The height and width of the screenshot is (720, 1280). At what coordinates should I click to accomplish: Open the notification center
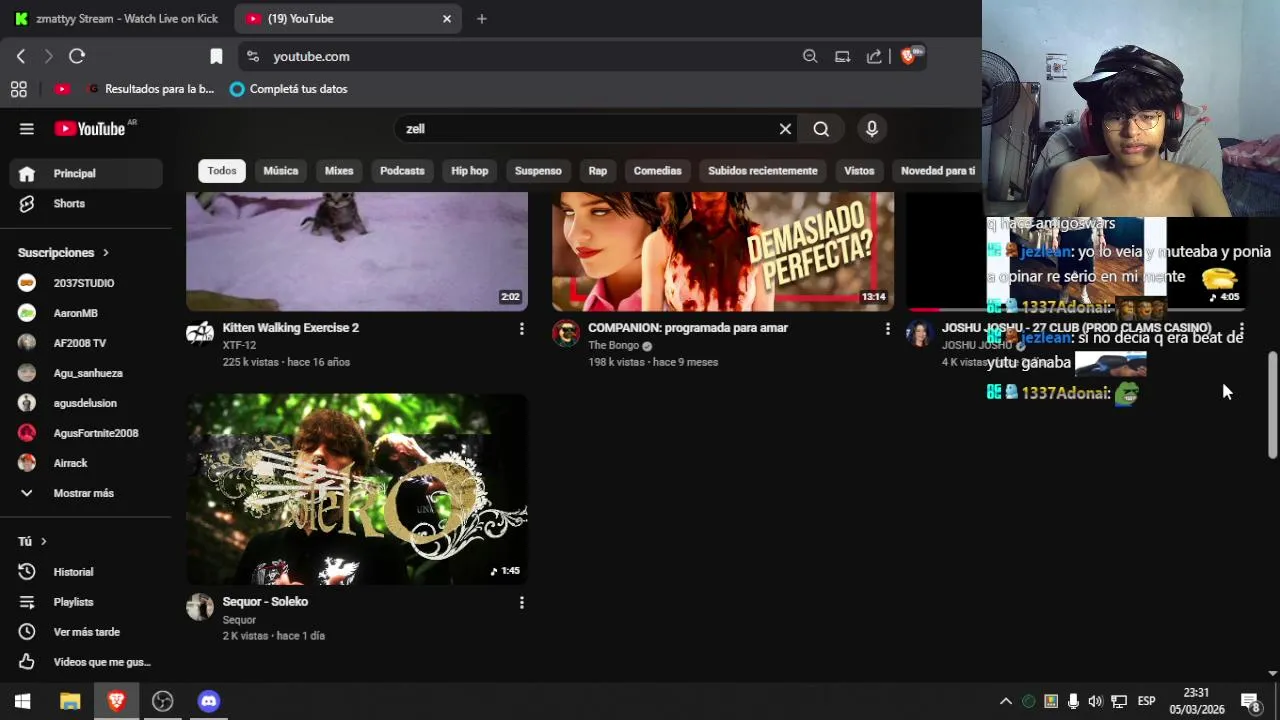[1250, 702]
